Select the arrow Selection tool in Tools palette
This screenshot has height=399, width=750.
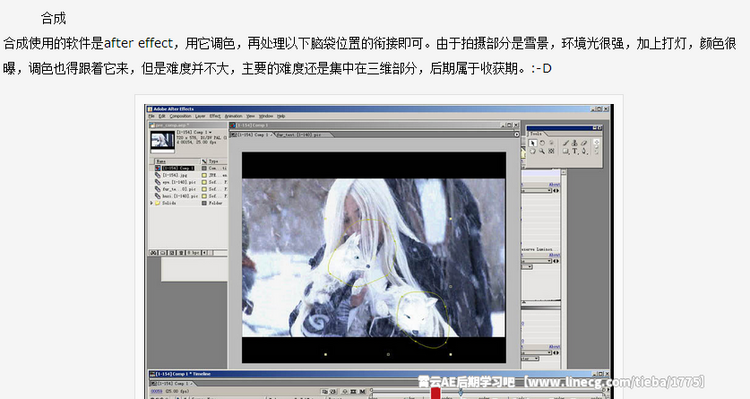[533, 143]
